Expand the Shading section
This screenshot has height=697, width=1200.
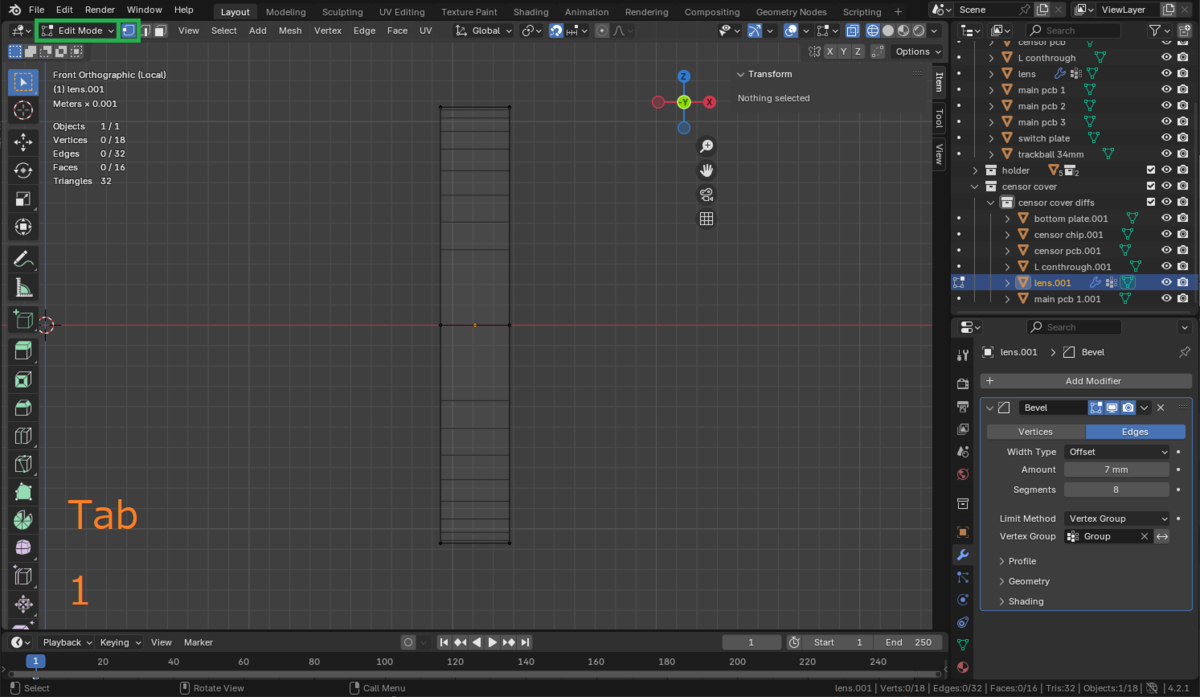click(1024, 601)
